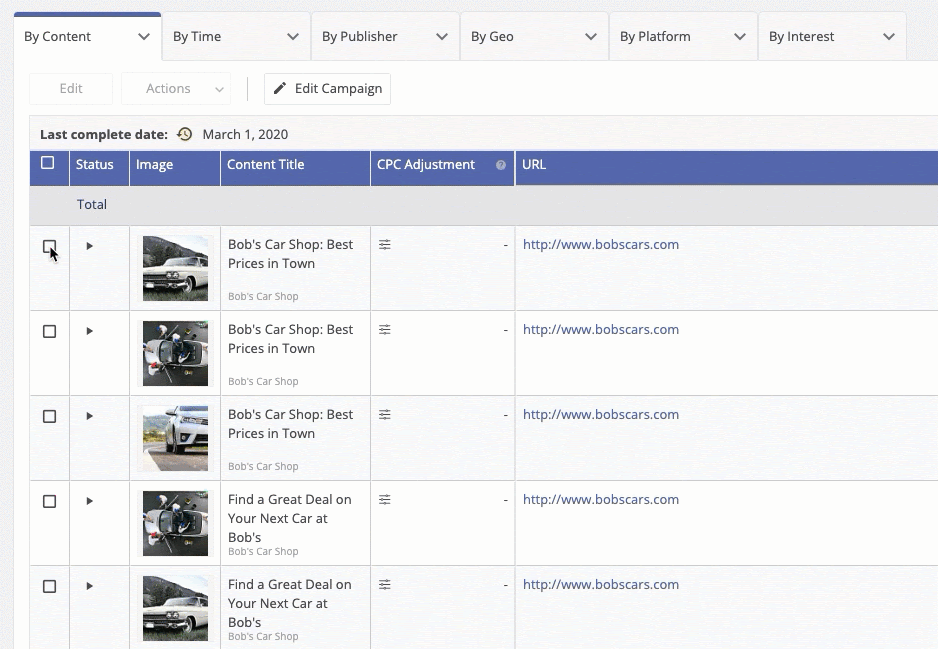Click the CPC Adjustment help question icon

(x=501, y=165)
